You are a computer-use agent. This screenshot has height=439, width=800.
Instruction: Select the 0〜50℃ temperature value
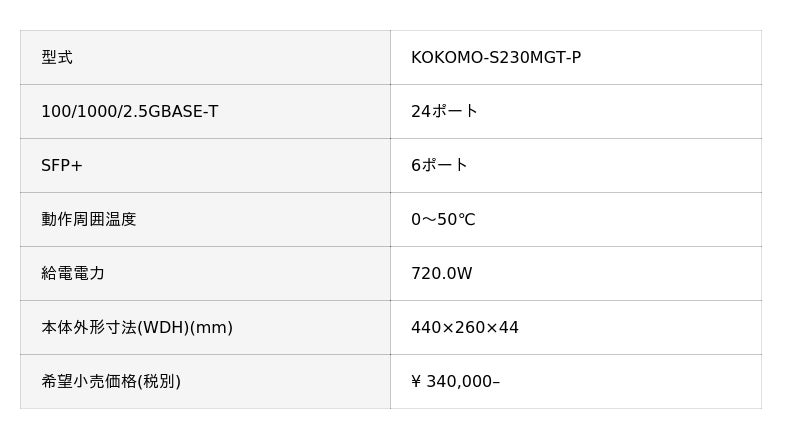tap(443, 220)
